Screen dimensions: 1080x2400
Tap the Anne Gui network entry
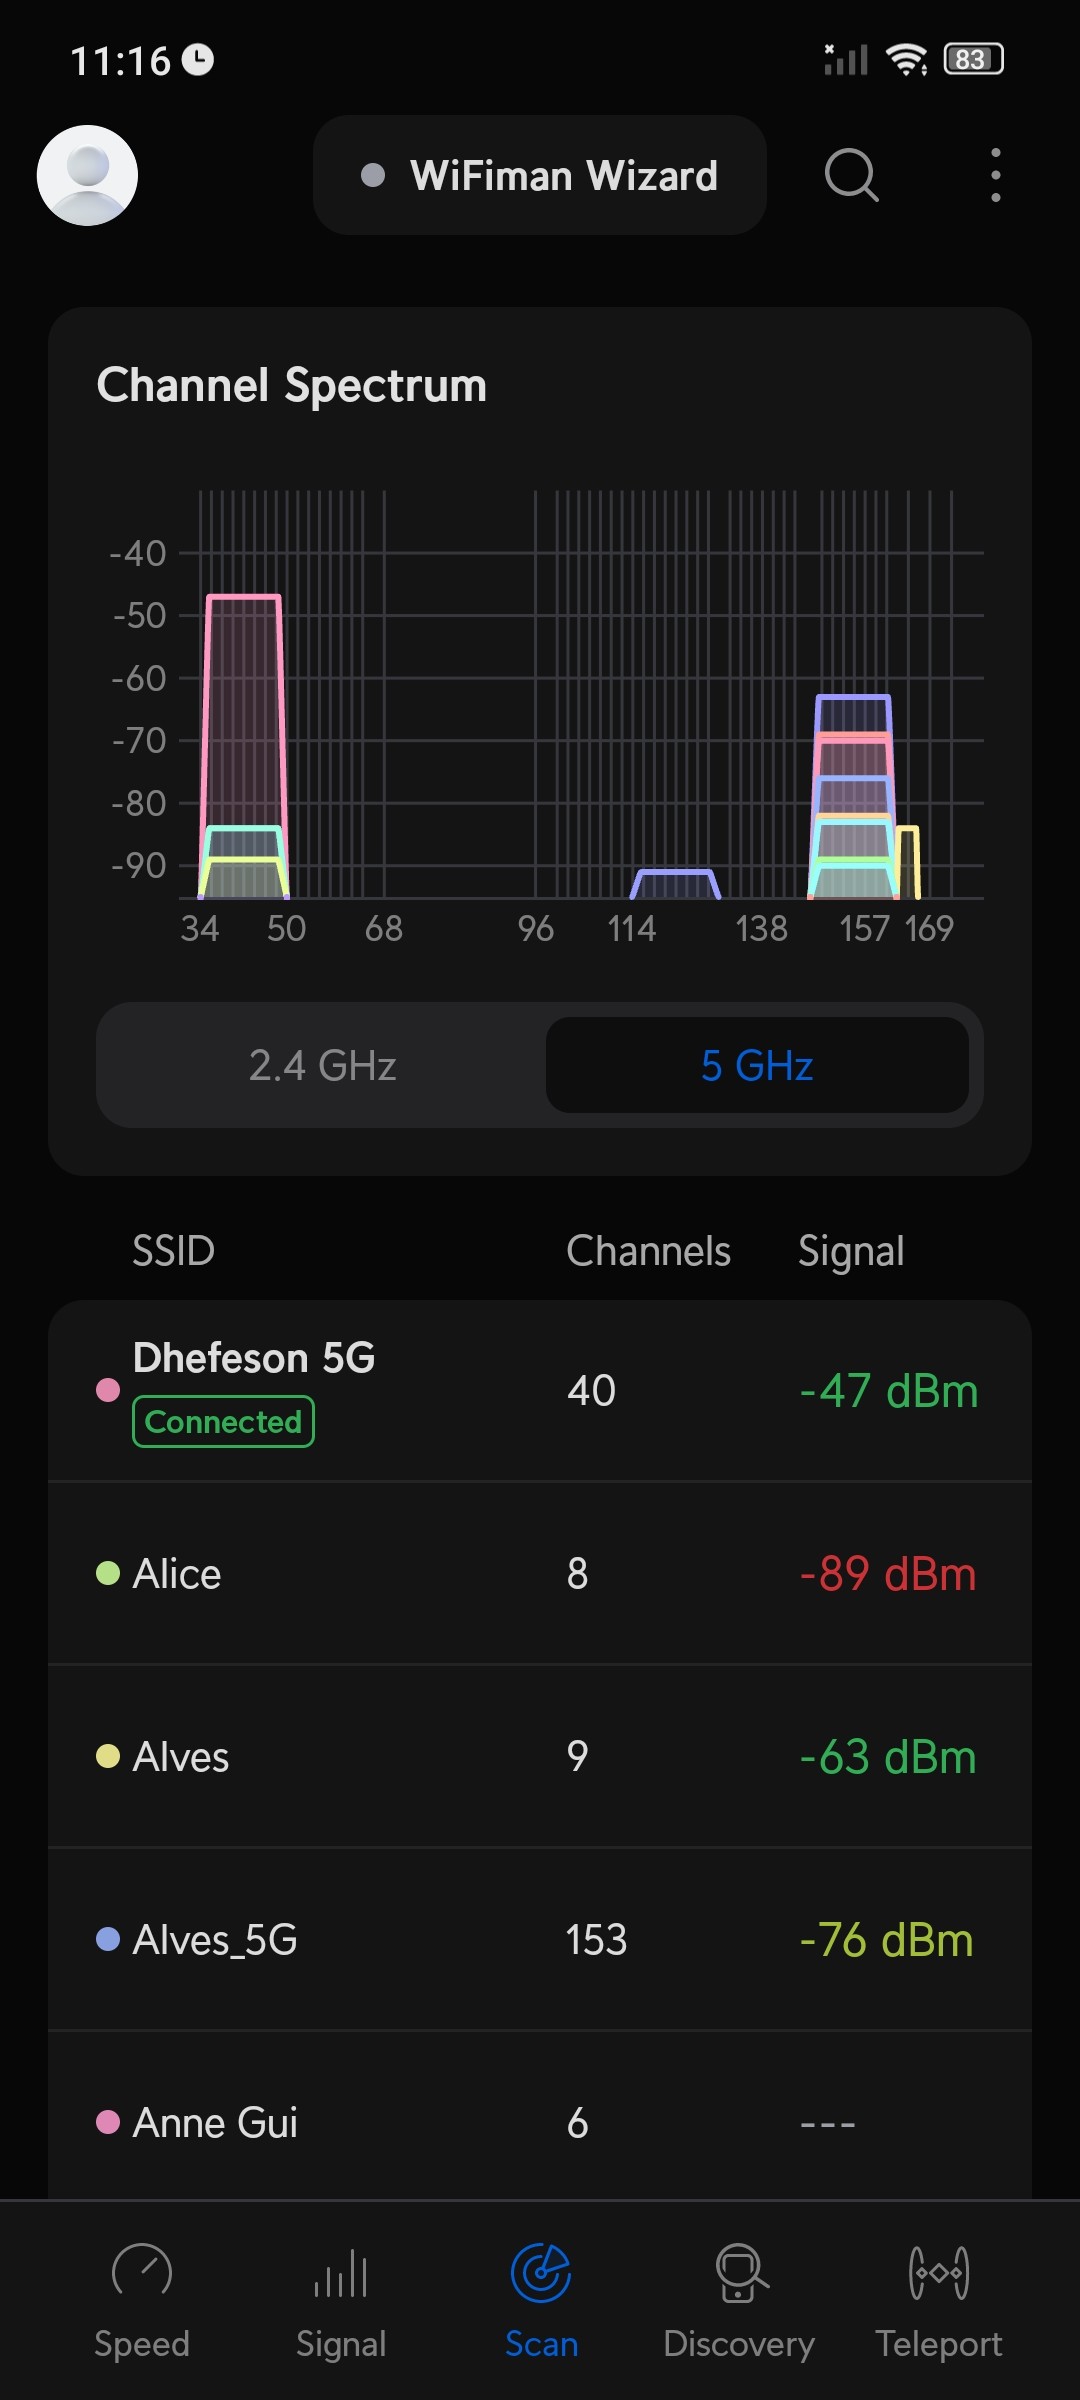[540, 2122]
